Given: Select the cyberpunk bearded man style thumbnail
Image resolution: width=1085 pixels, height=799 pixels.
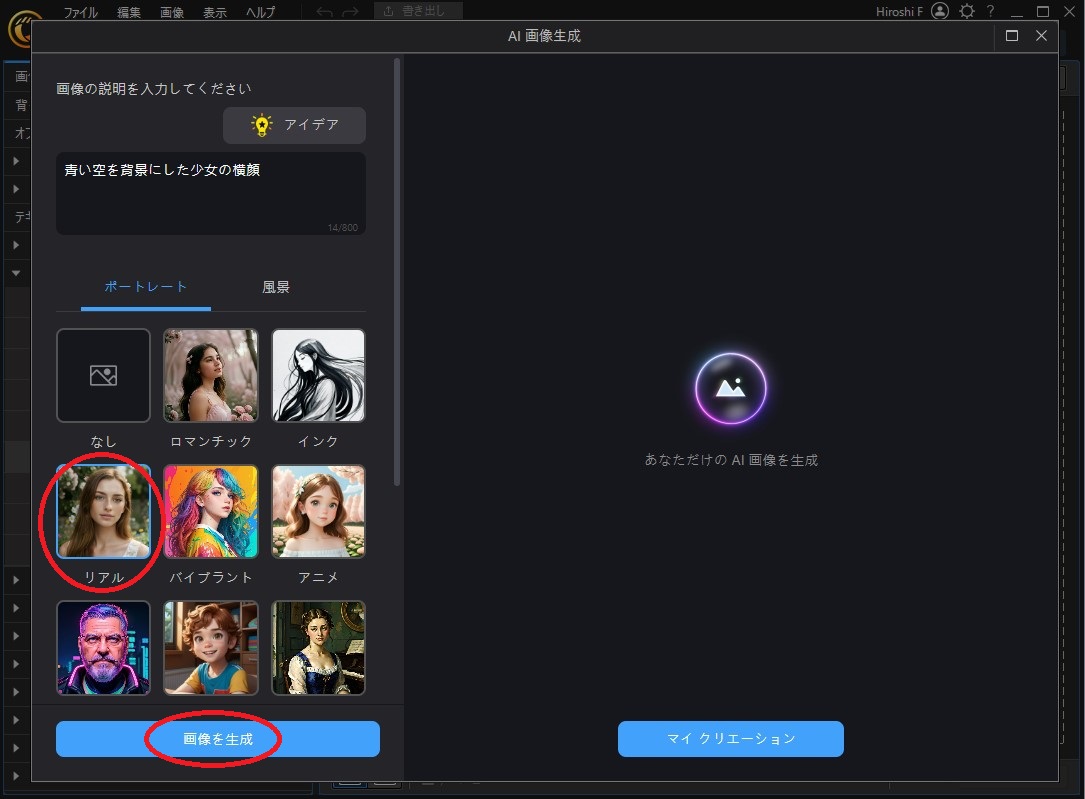Looking at the screenshot, I should [103, 648].
